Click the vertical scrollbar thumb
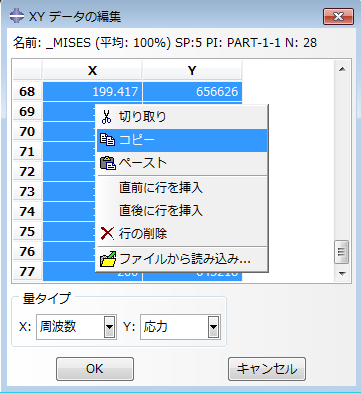This screenshot has width=361, height=393. click(342, 252)
